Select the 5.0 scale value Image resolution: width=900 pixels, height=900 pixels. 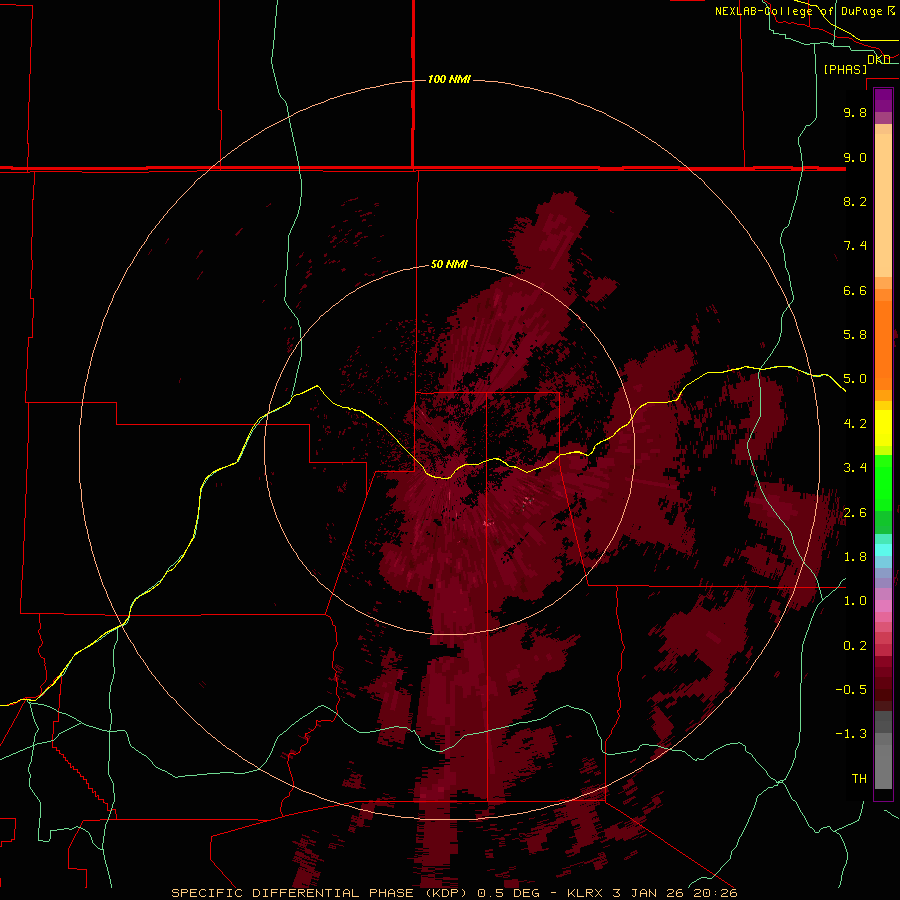[x=855, y=379]
